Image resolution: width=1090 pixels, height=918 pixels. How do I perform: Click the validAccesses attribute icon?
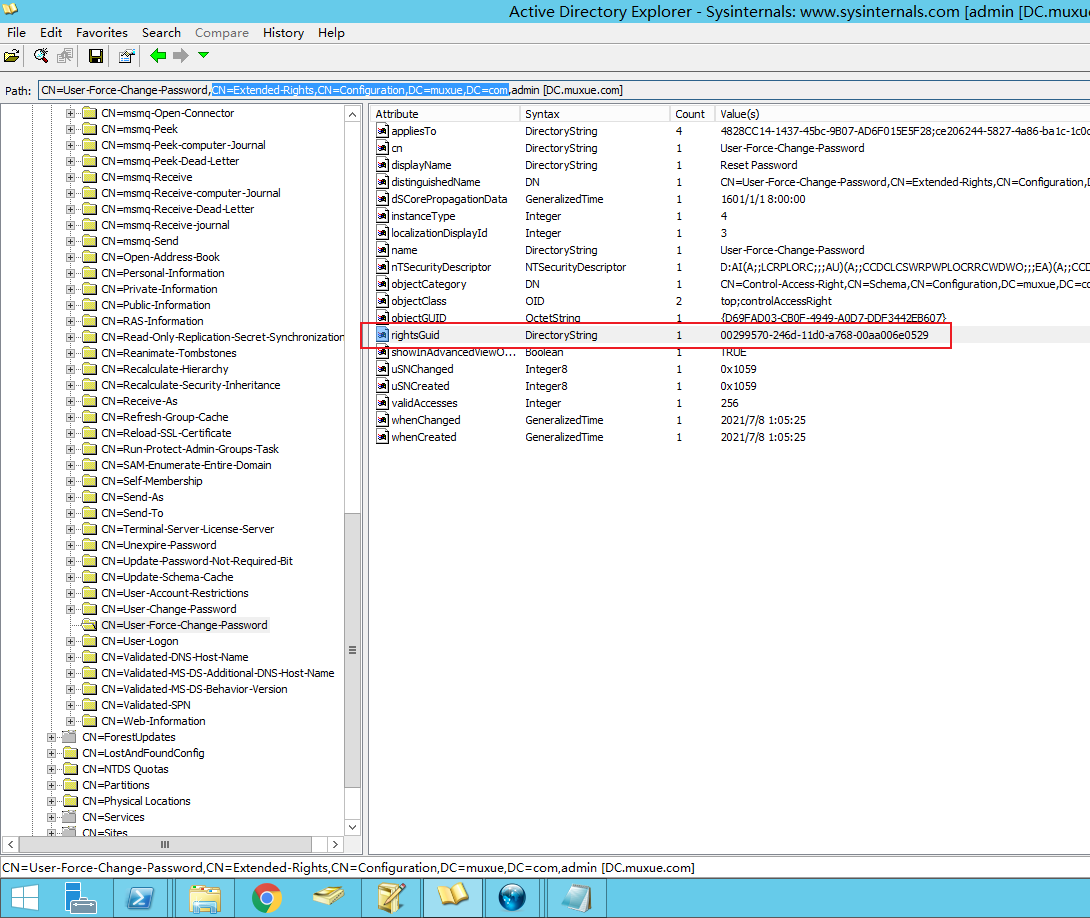(x=382, y=403)
